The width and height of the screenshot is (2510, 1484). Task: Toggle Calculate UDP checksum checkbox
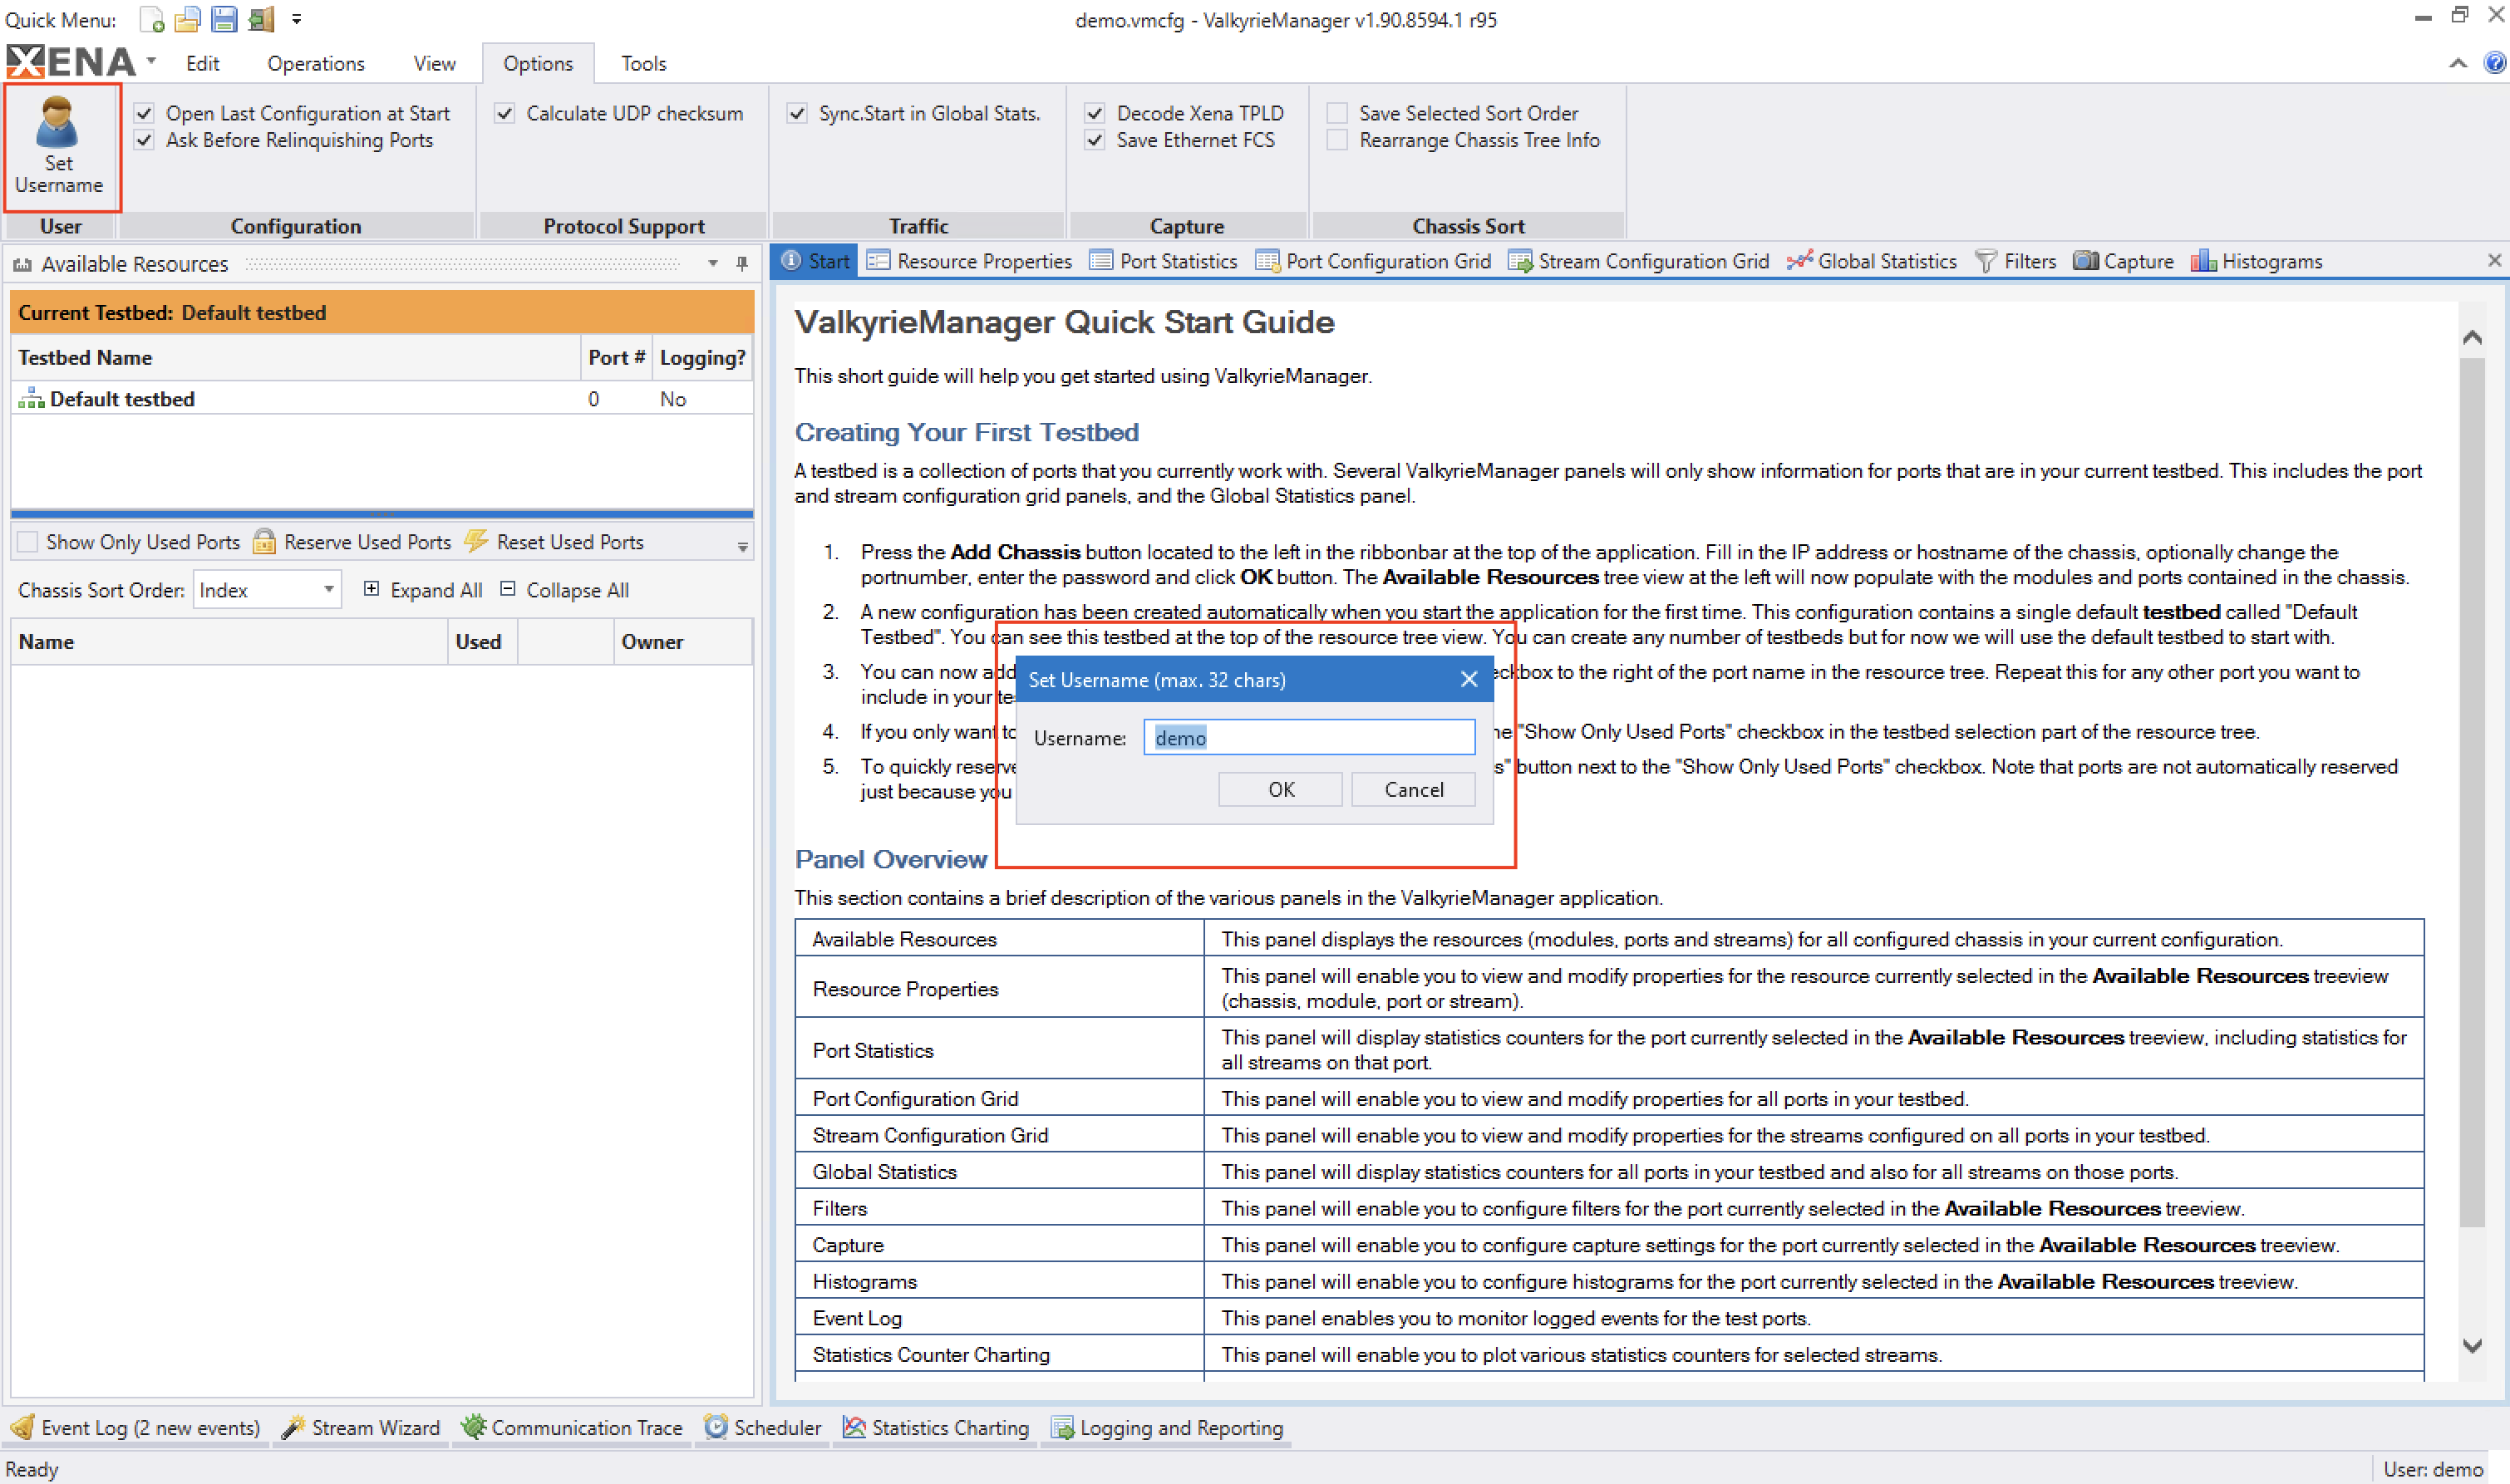[x=505, y=113]
